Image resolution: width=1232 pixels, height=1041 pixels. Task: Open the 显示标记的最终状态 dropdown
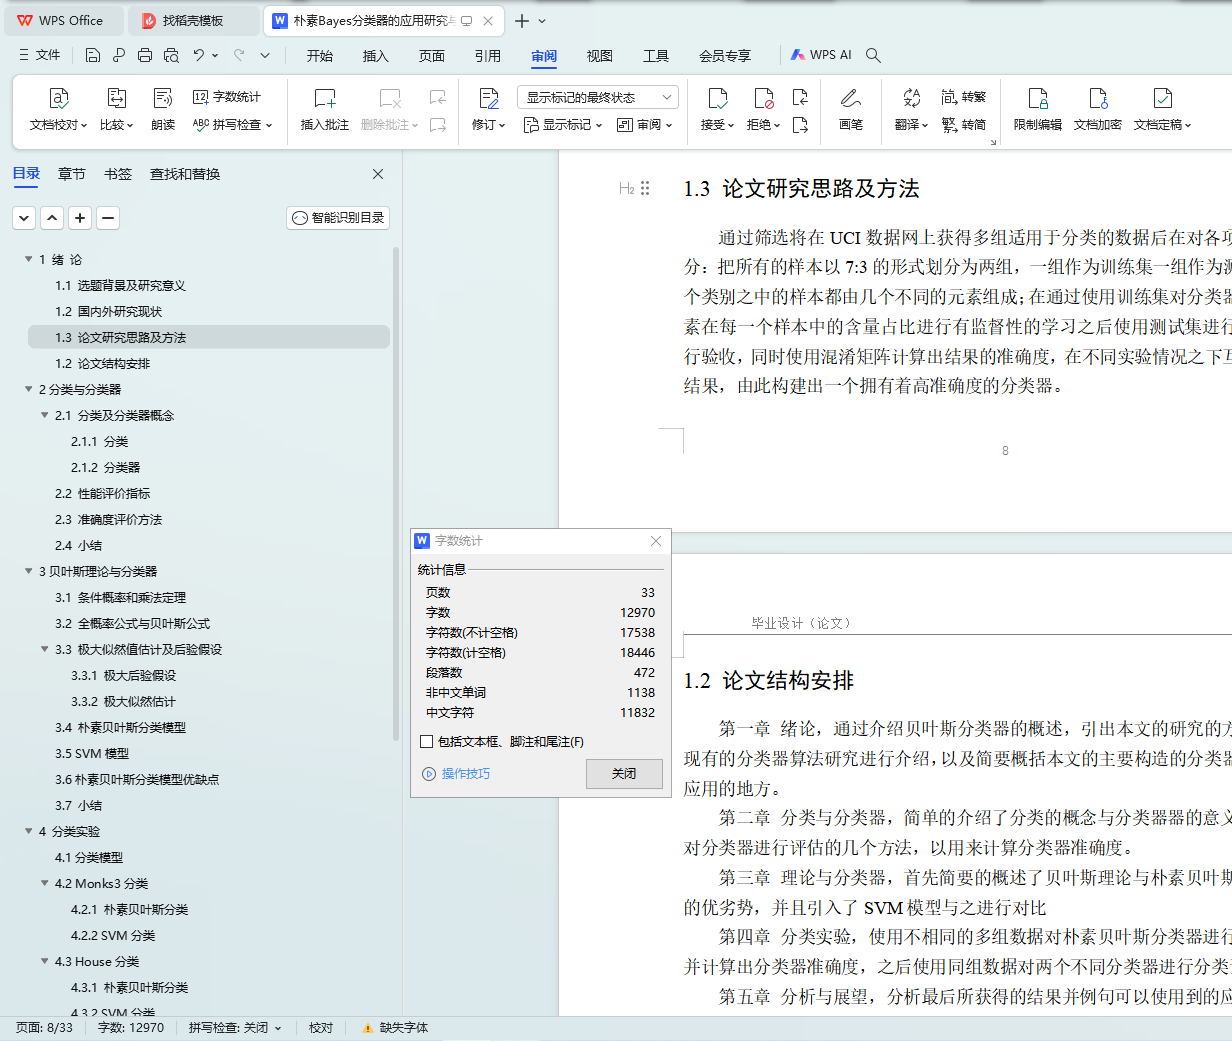598,97
